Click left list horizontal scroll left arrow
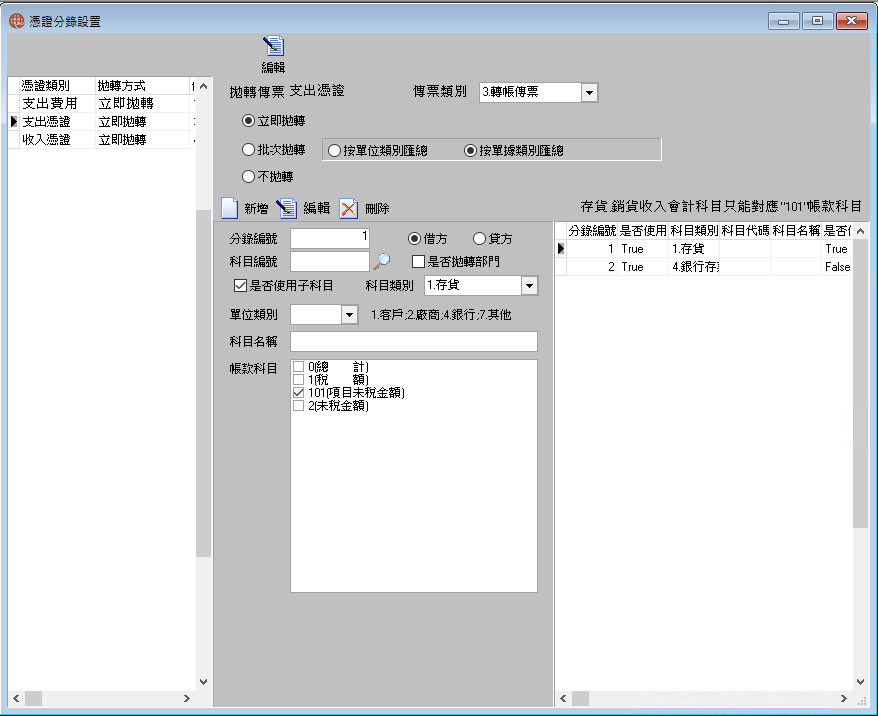878x716 pixels. 16,698
